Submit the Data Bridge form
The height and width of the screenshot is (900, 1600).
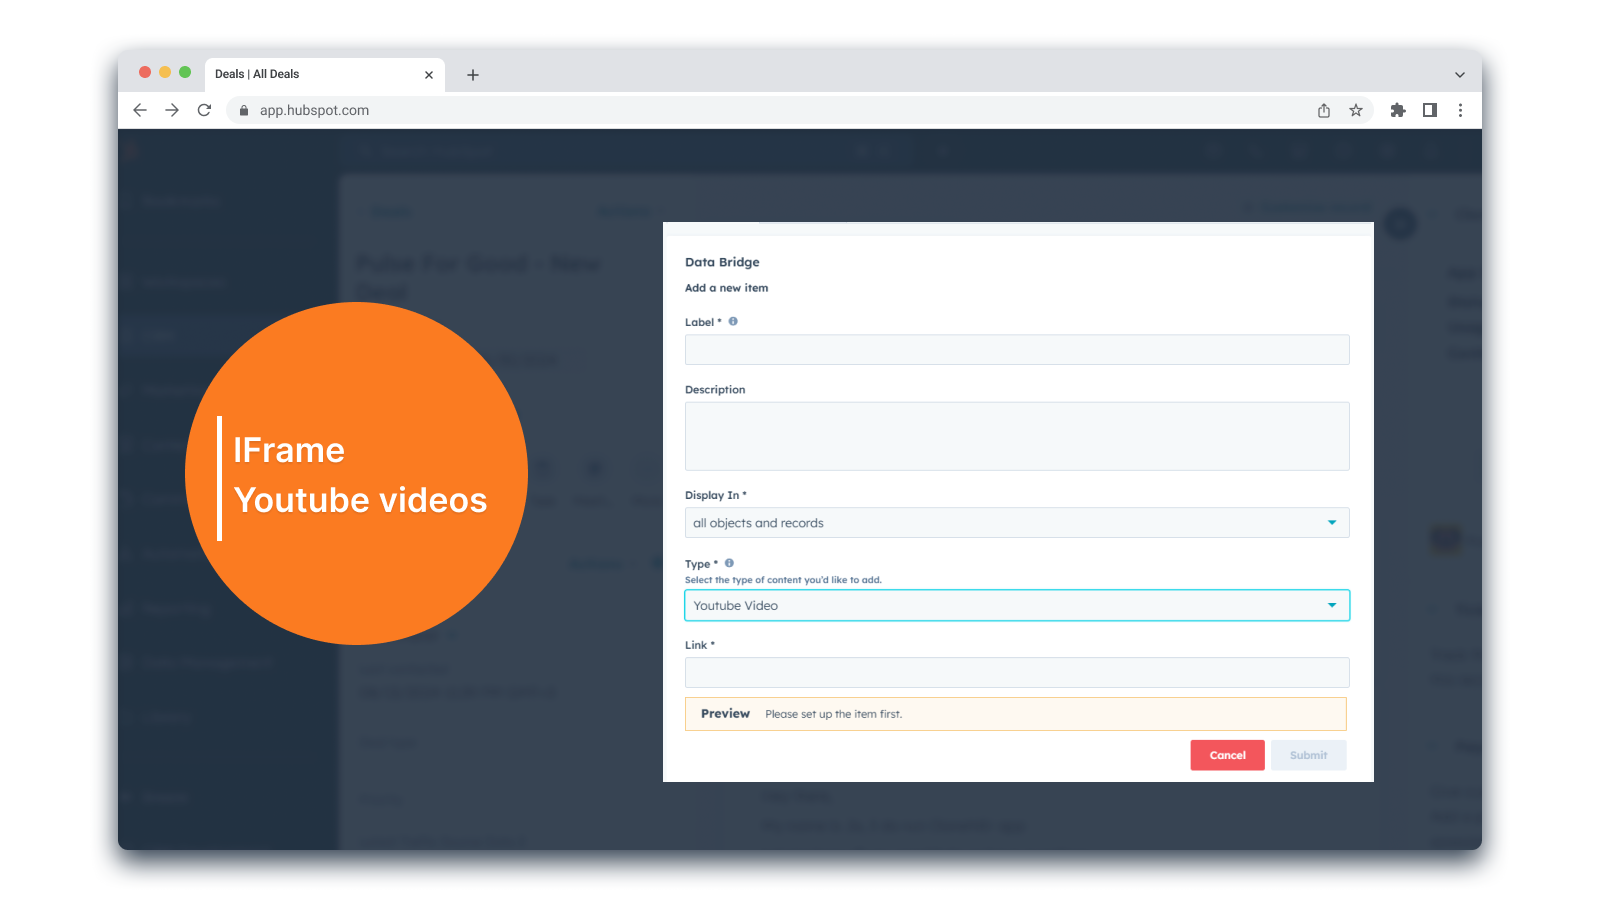point(1308,755)
